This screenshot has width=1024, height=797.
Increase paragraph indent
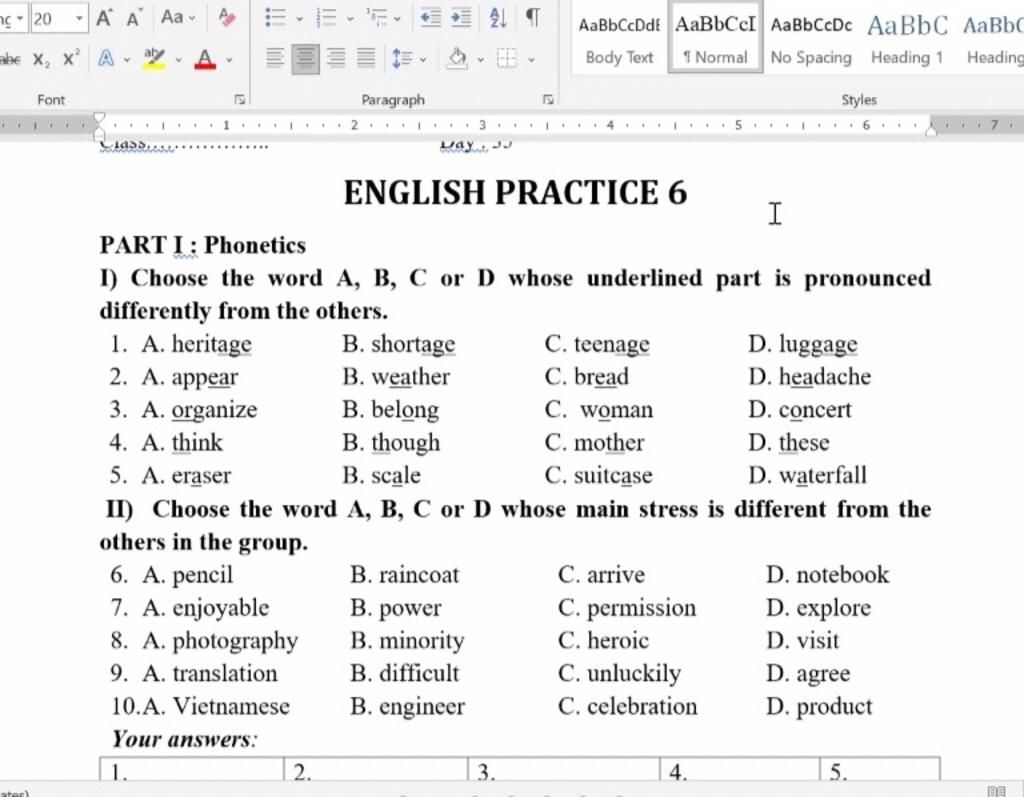click(x=461, y=18)
